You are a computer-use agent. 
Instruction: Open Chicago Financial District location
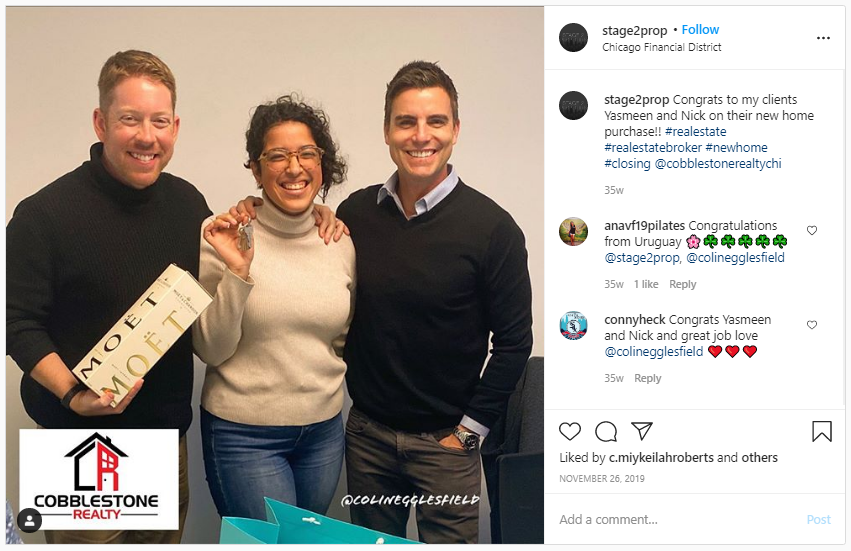click(662, 47)
